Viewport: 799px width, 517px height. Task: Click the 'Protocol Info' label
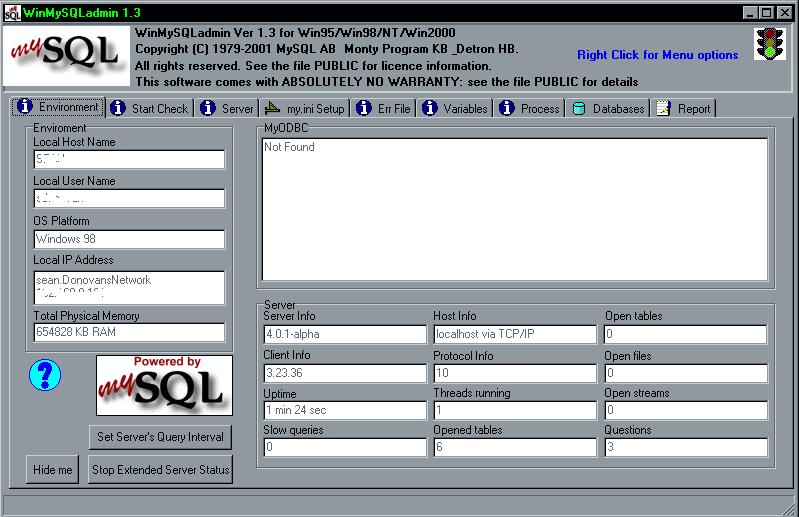463,356
